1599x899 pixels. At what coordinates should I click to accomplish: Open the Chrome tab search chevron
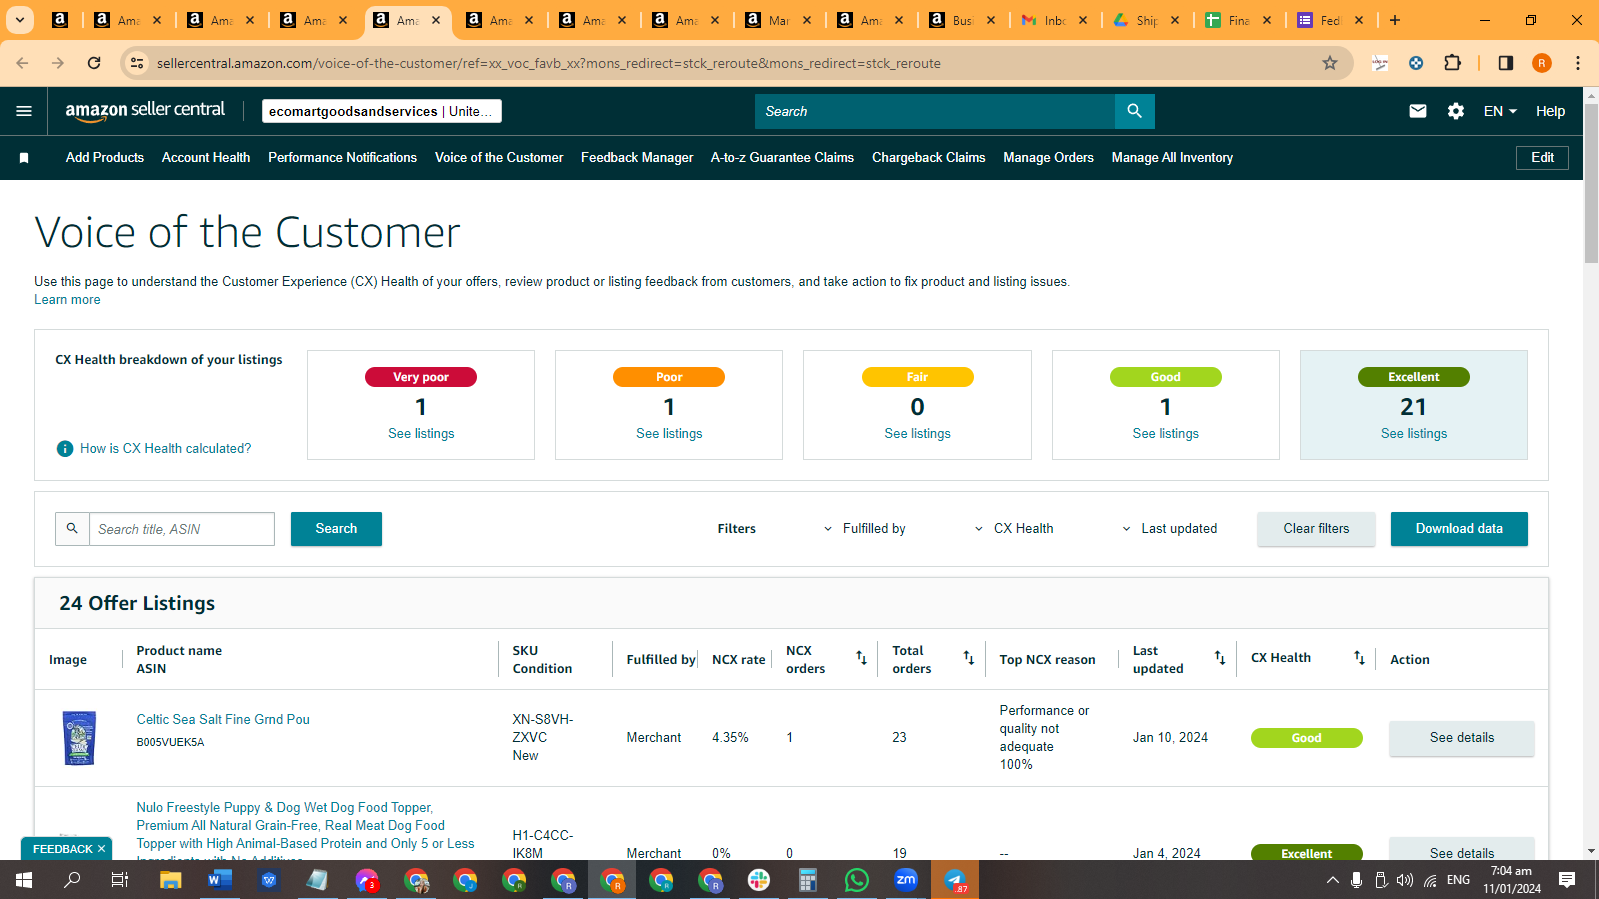[20, 20]
